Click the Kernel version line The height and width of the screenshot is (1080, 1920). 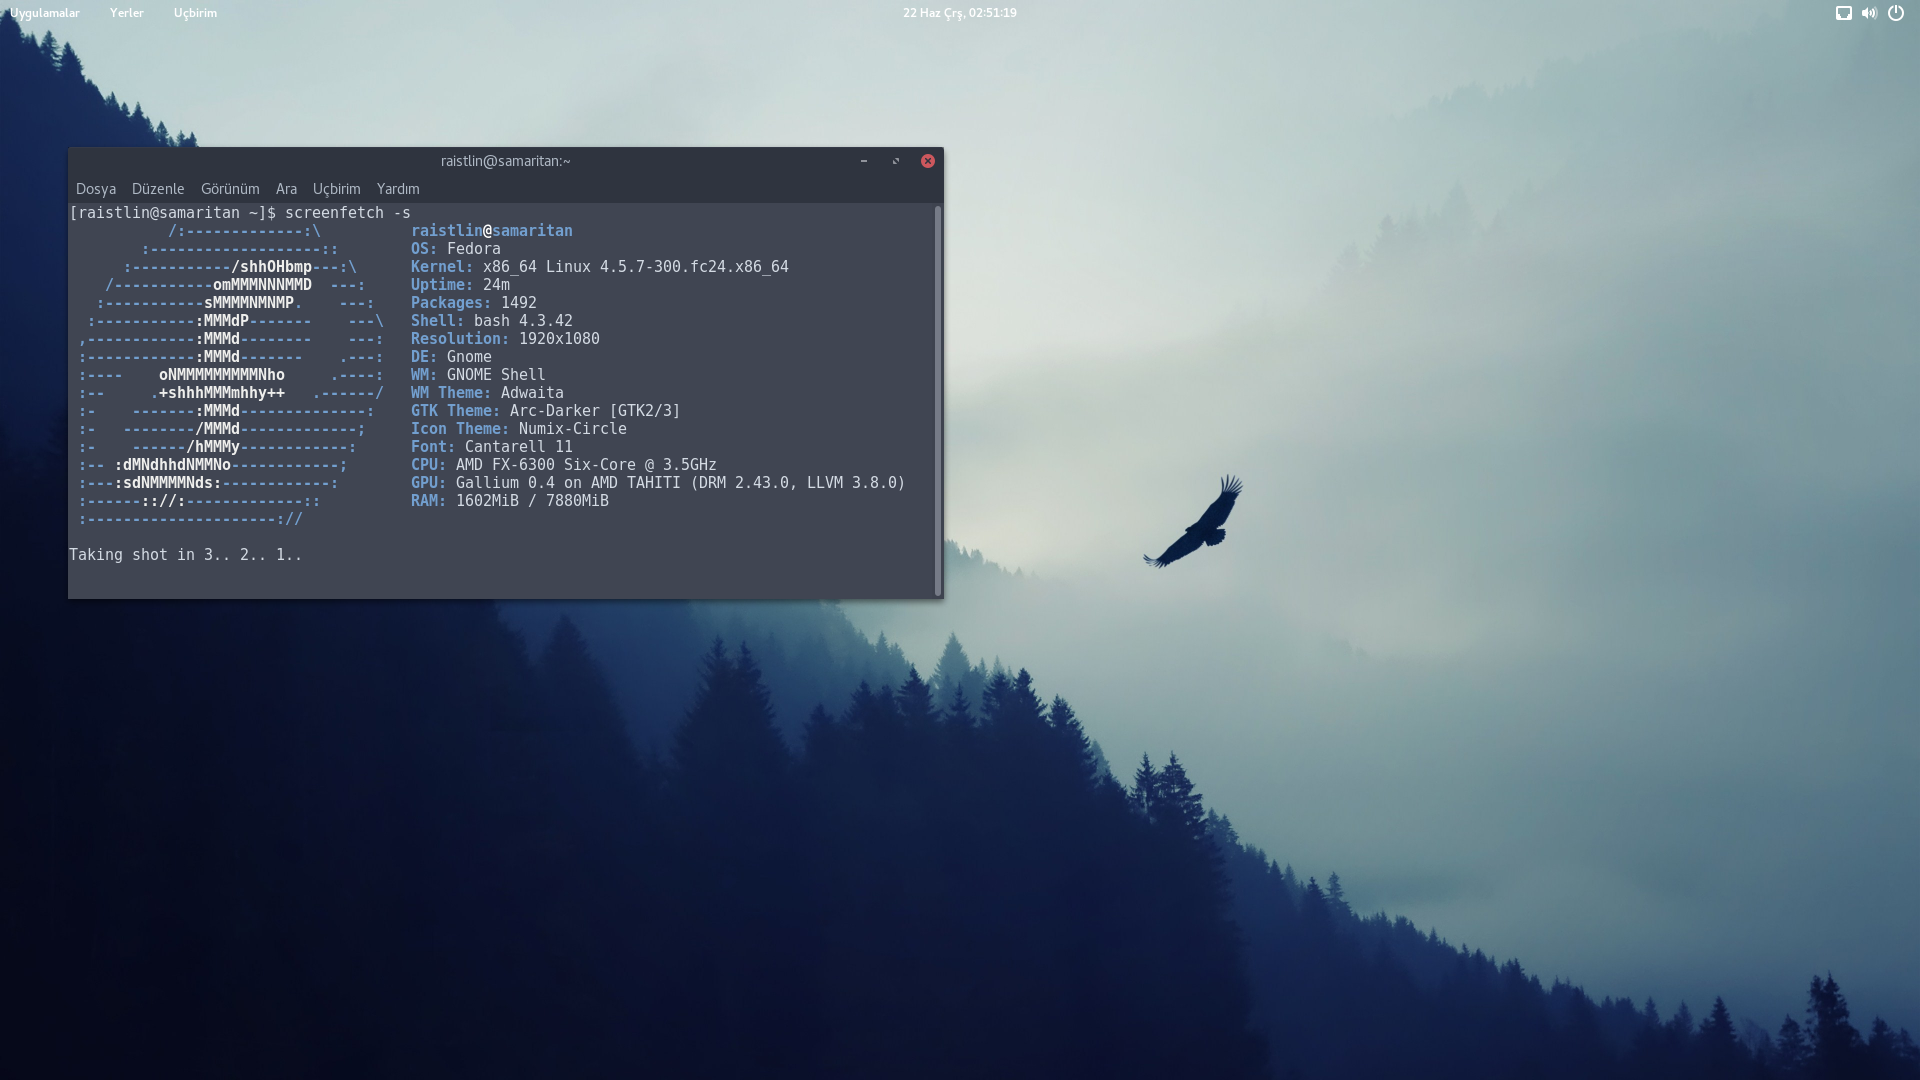coord(600,267)
